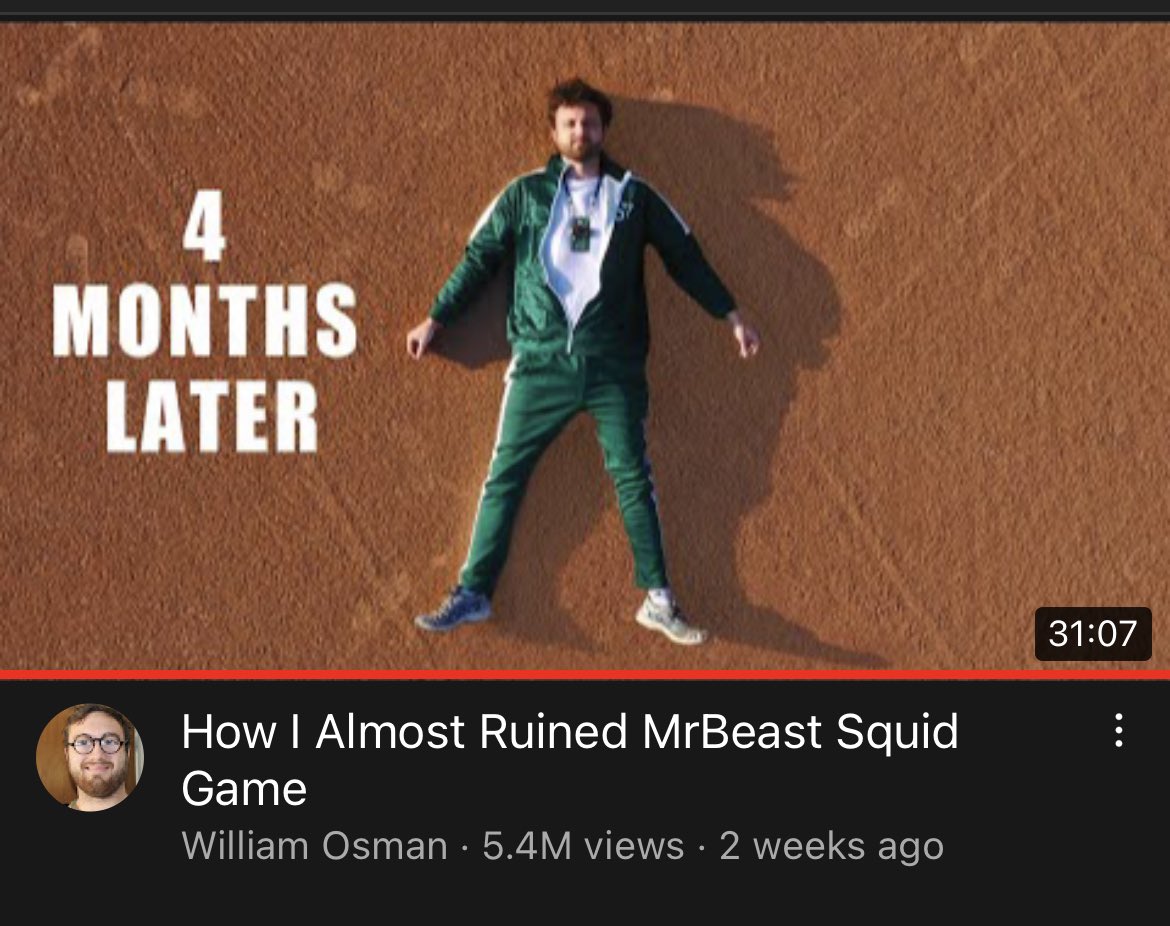Click the dark bar above thumbnail
This screenshot has width=1170, height=926.
pos(585,10)
